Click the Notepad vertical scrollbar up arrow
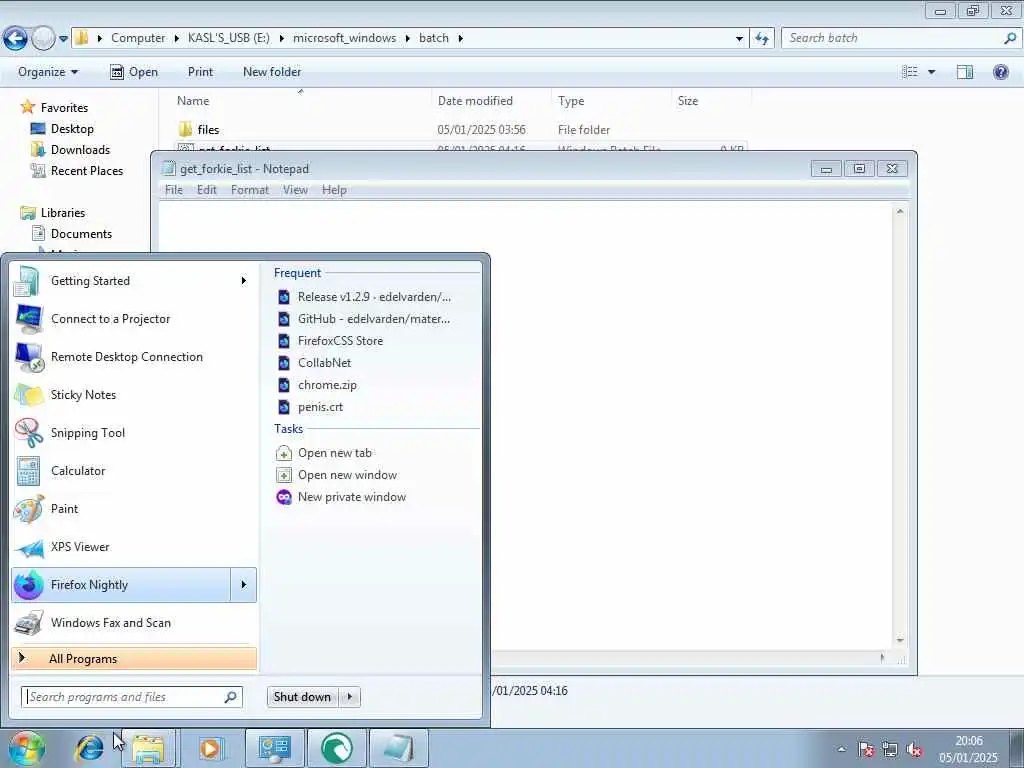This screenshot has width=1024, height=768. tap(900, 212)
